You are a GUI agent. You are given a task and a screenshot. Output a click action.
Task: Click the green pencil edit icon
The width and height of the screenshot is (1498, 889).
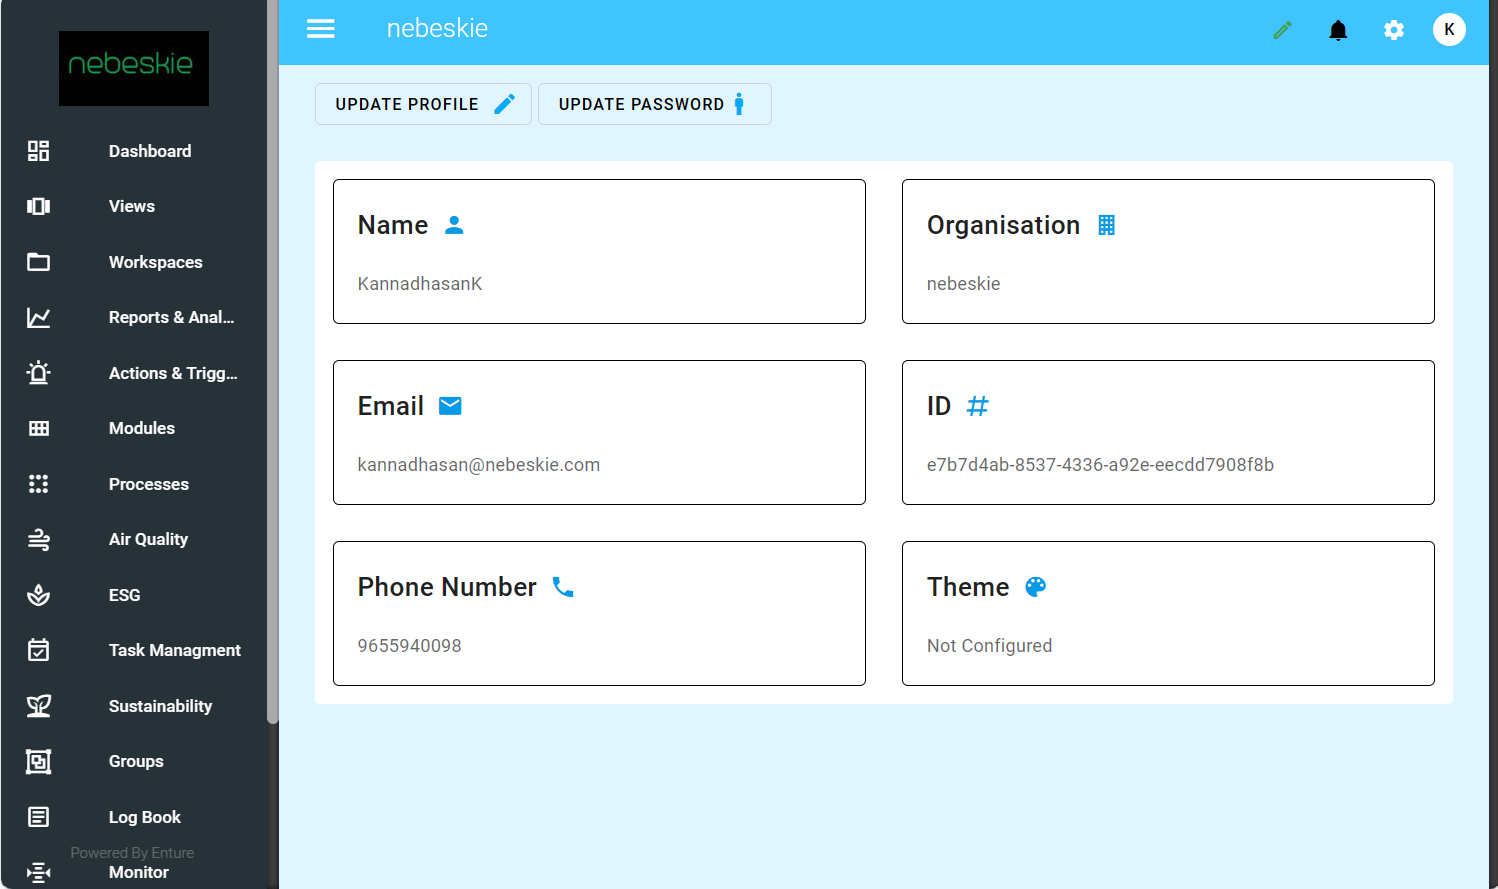(x=1282, y=30)
